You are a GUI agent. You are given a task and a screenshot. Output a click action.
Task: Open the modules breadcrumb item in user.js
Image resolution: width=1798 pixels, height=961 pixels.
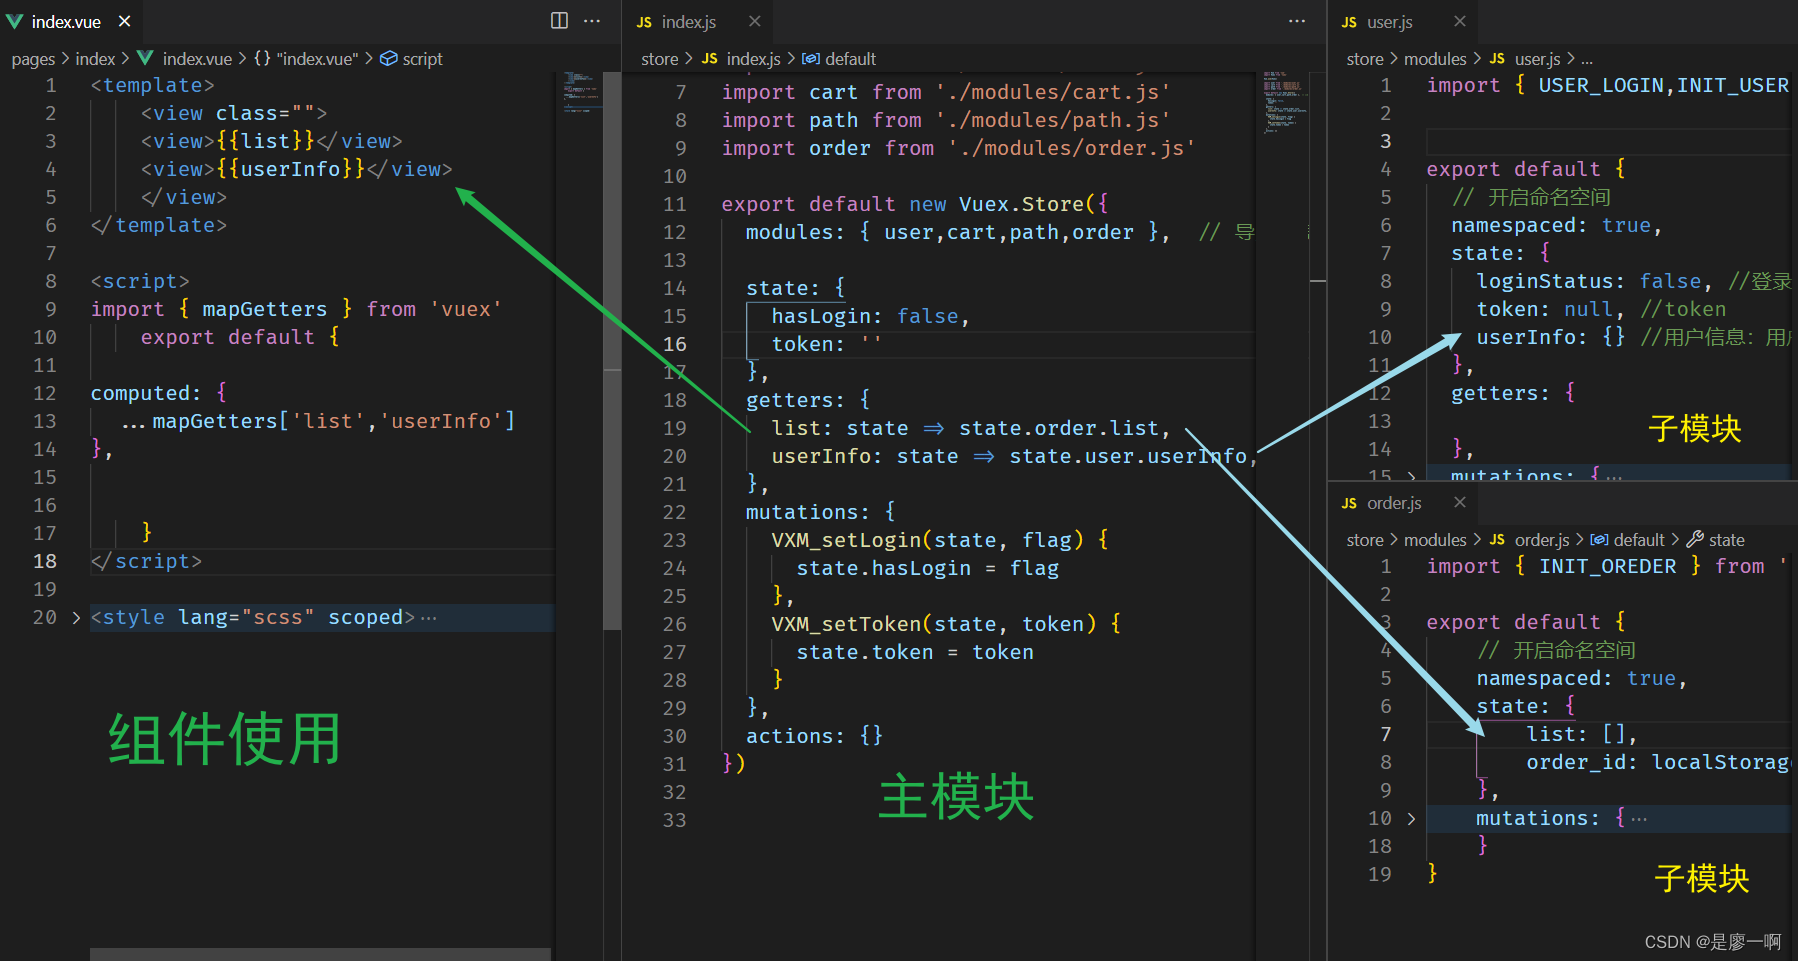(x=1437, y=59)
